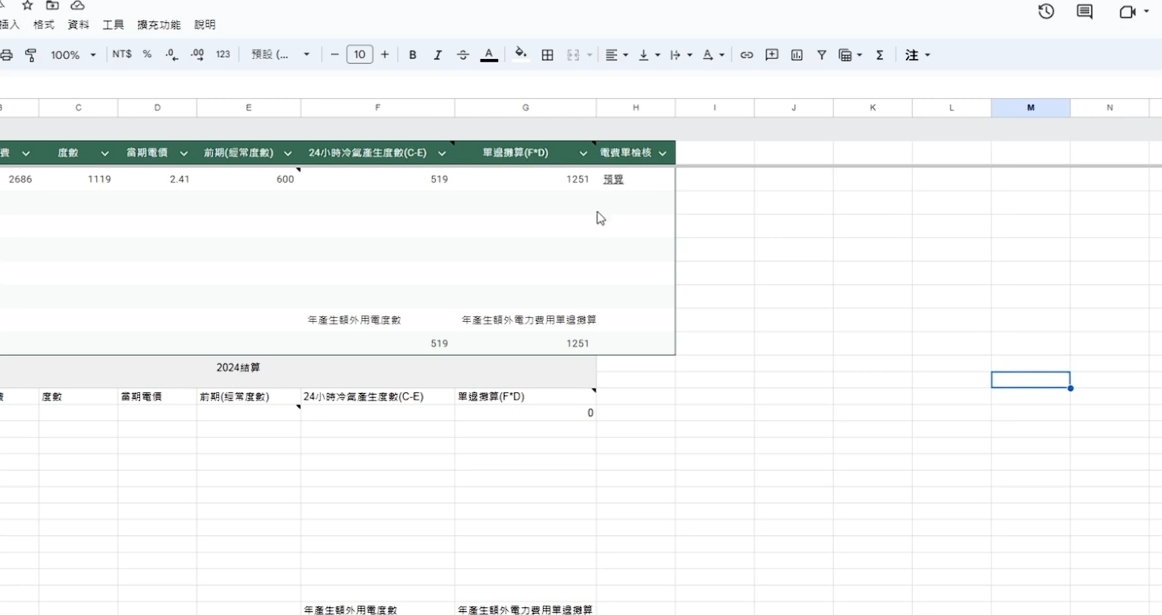This screenshot has height=615, width=1162.
Task: Increase font size with plus button
Action: pyautogui.click(x=384, y=55)
